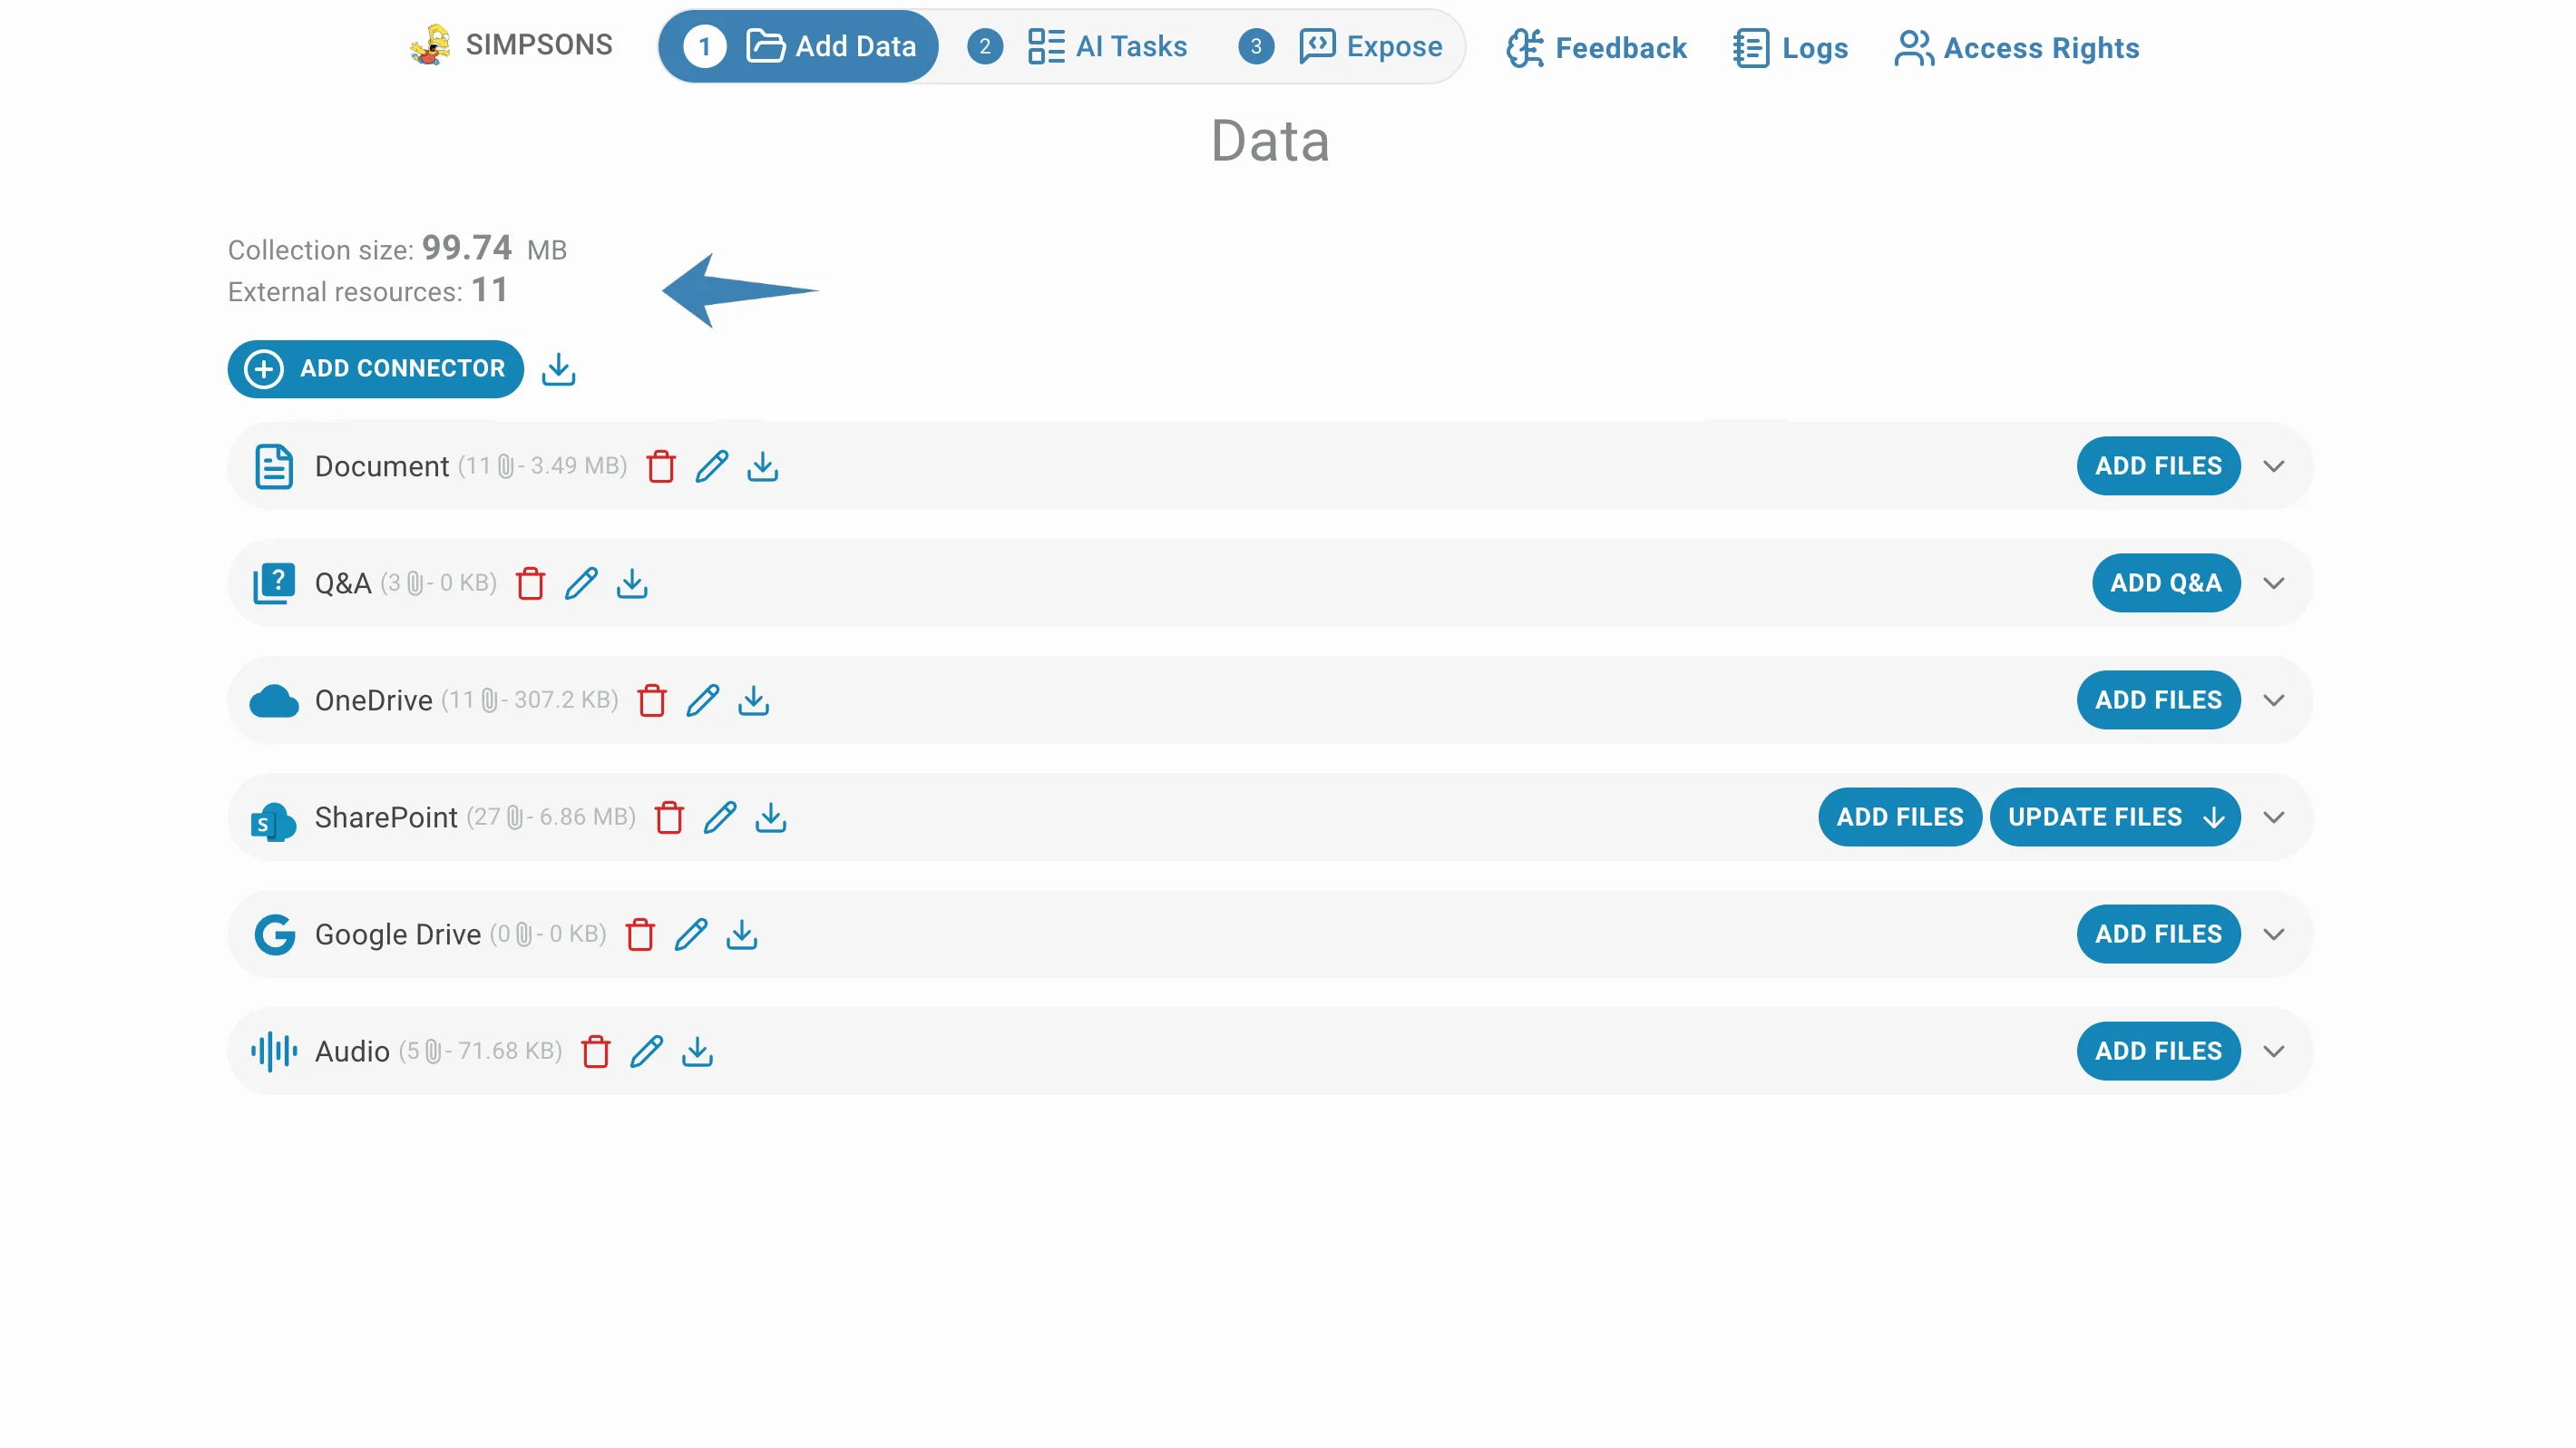Expand the Document connector row

(x=2274, y=466)
